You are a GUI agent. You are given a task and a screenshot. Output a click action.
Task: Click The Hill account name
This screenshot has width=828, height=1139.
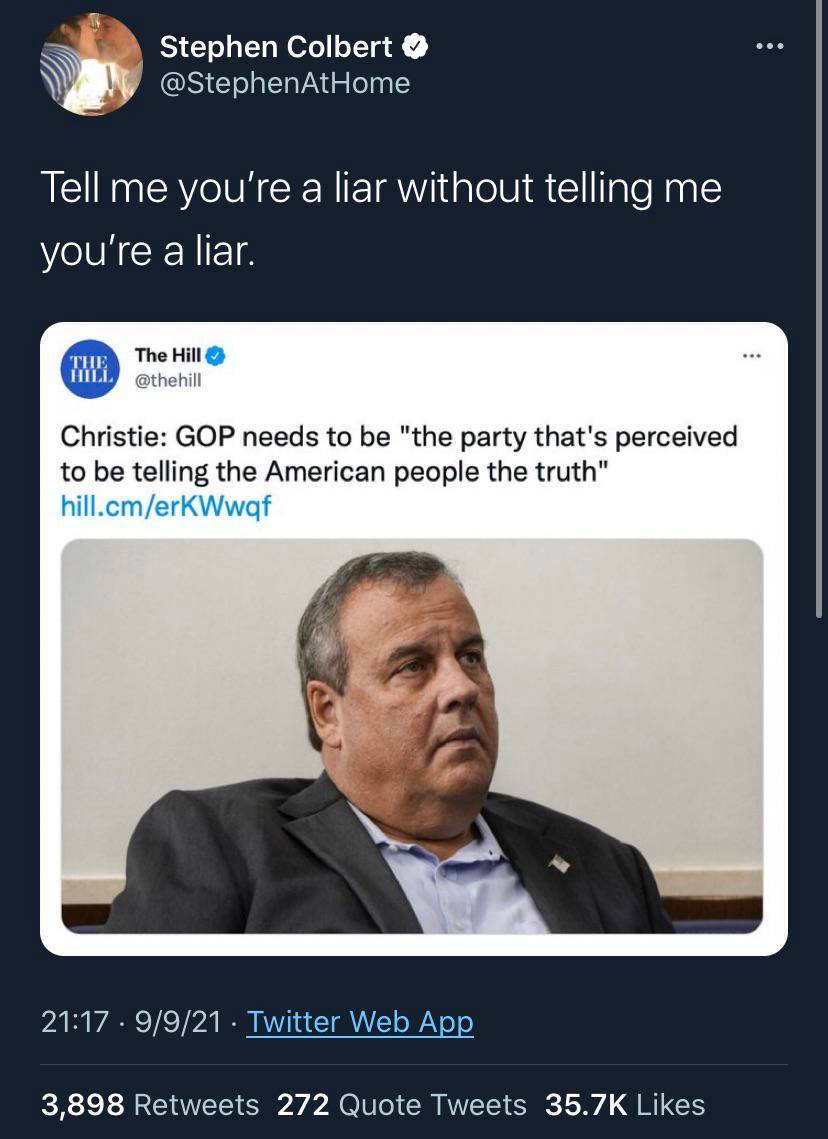[167, 355]
